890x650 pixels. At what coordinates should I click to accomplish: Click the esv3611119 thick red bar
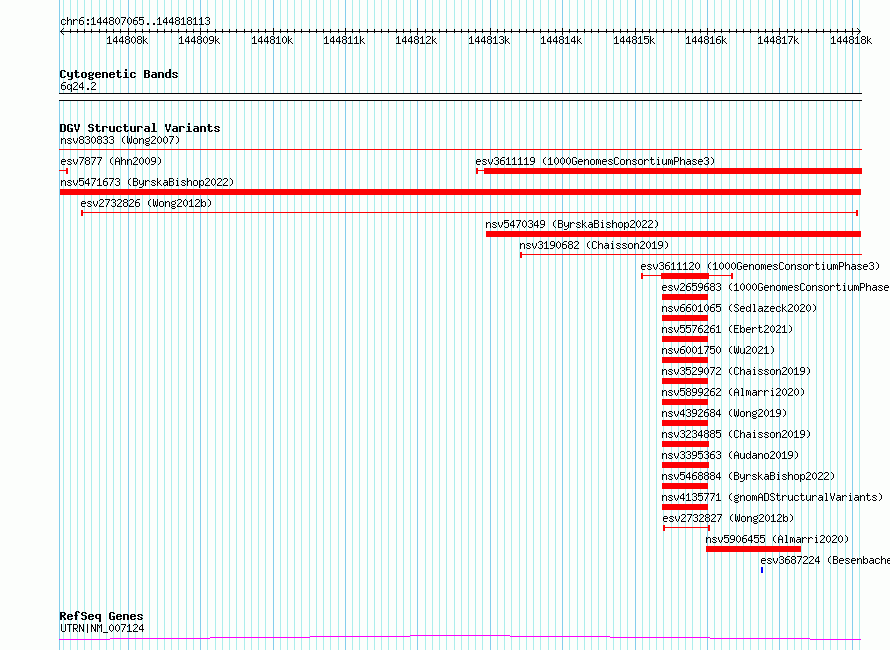[673, 171]
